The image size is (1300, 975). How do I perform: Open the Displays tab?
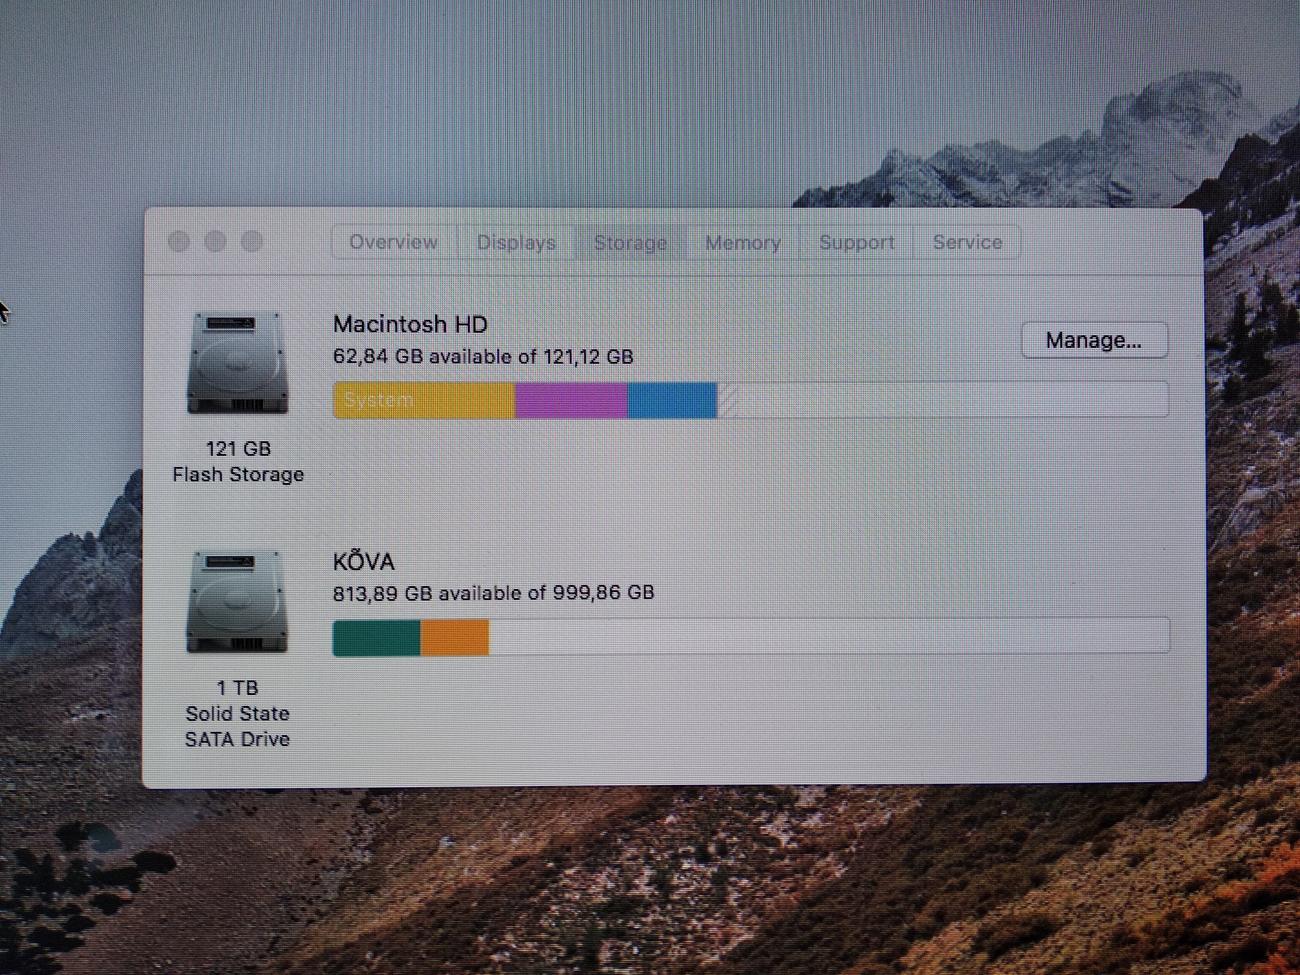(x=515, y=242)
